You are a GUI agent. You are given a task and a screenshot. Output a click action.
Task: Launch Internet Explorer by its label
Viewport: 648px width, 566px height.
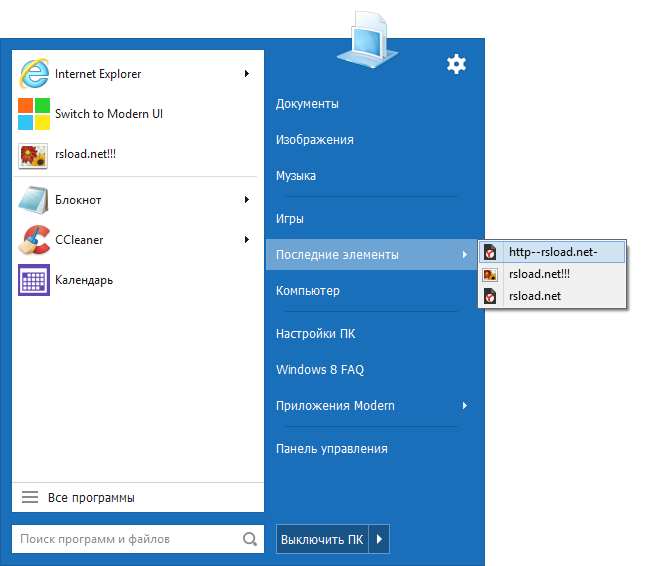pyautogui.click(x=98, y=74)
